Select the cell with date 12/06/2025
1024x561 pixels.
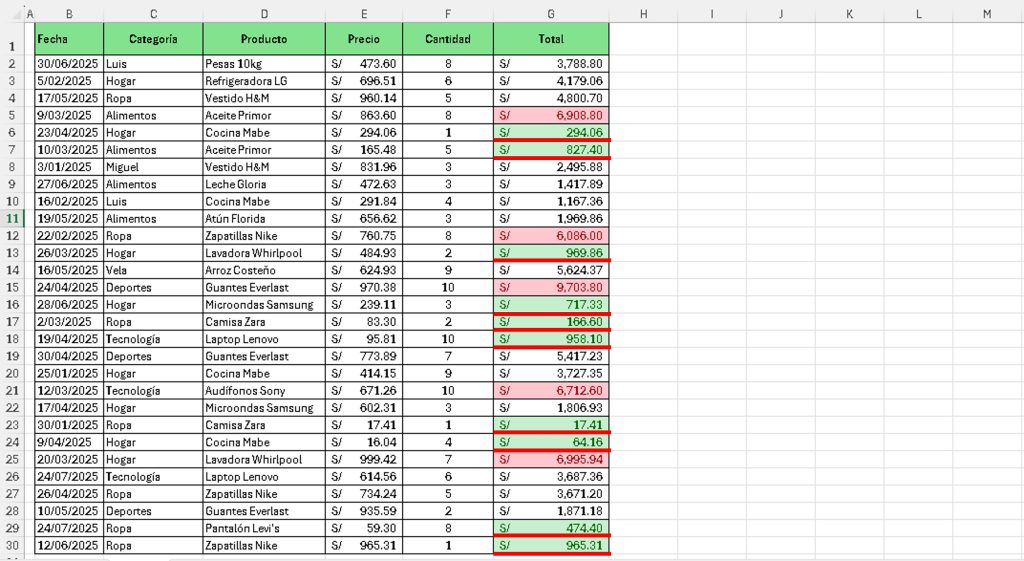(x=69, y=545)
